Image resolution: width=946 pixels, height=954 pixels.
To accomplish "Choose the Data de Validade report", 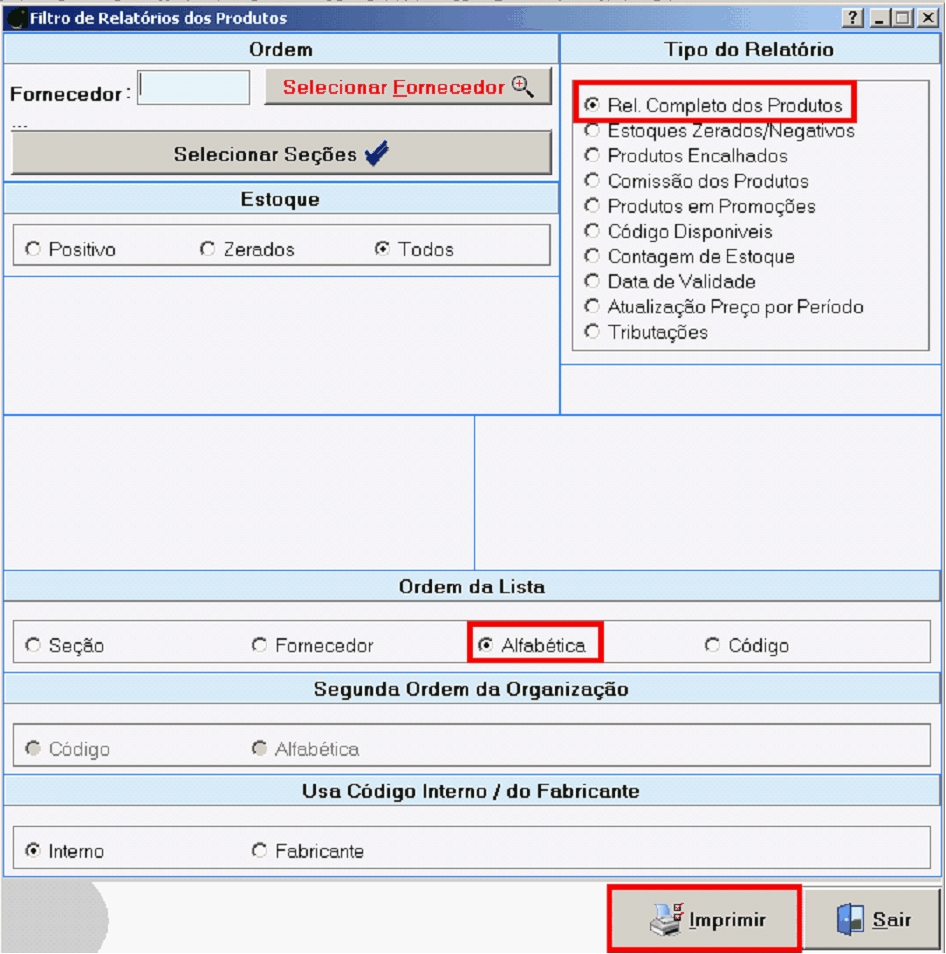I will (592, 281).
